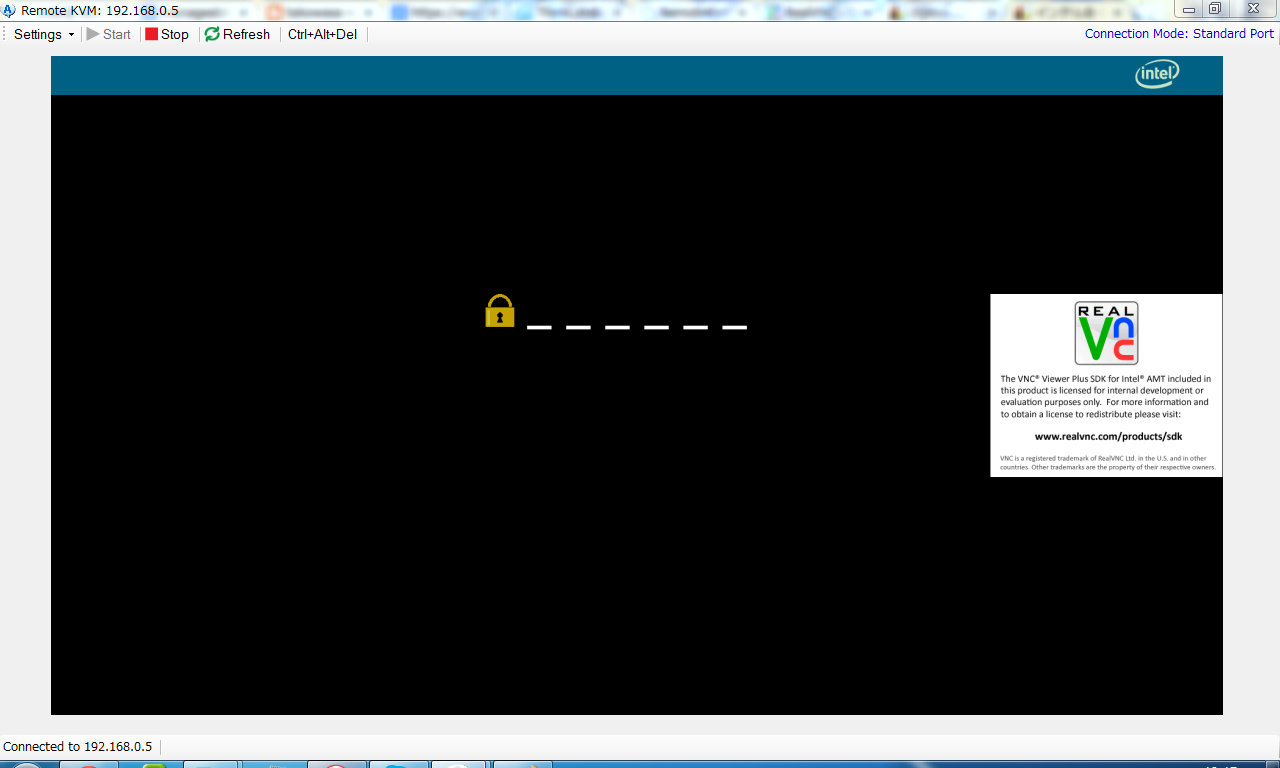The height and width of the screenshot is (768, 1280).
Task: Restore down the Remote KVM window
Action: pyautogui.click(x=1215, y=9)
